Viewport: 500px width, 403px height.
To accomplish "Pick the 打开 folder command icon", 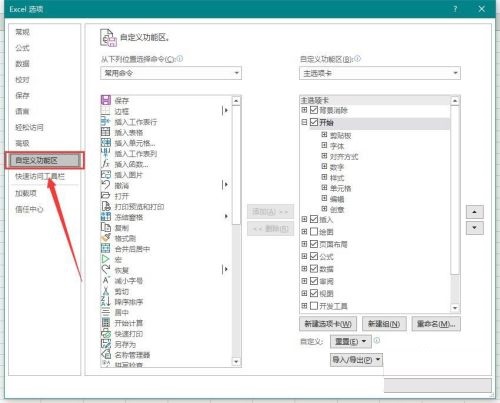I will [106, 196].
